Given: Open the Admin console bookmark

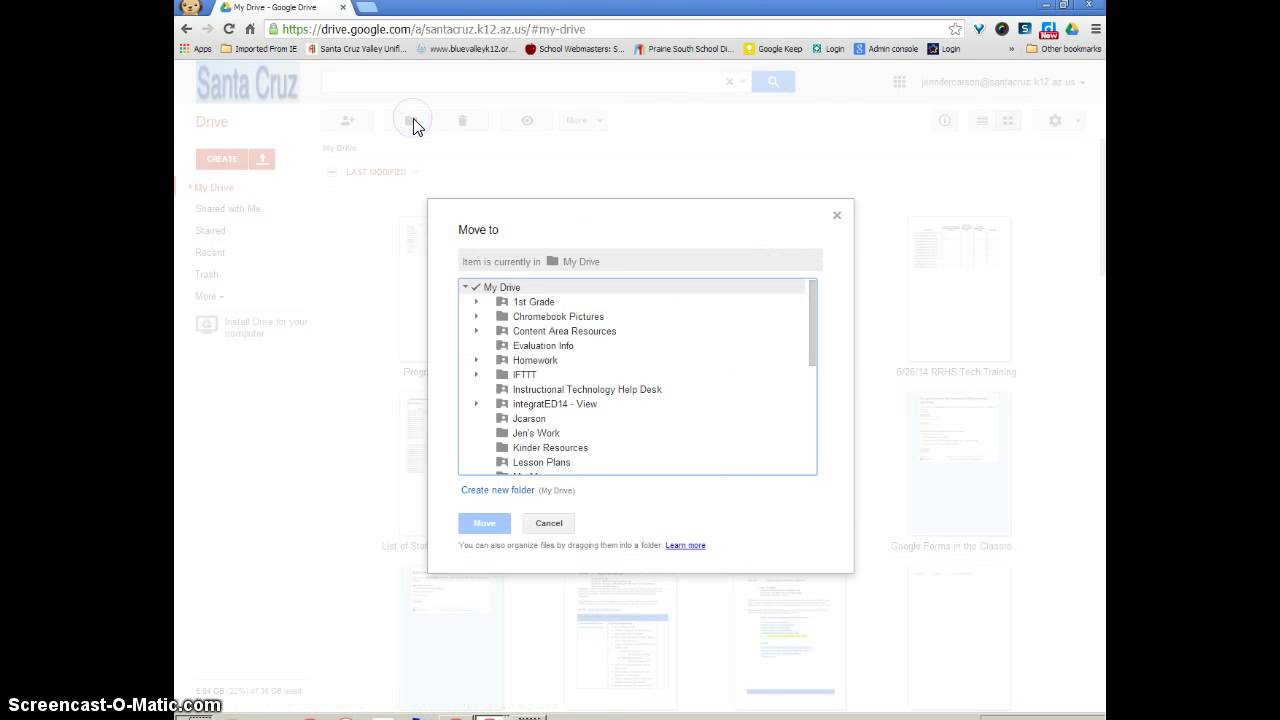Looking at the screenshot, I should tap(886, 48).
